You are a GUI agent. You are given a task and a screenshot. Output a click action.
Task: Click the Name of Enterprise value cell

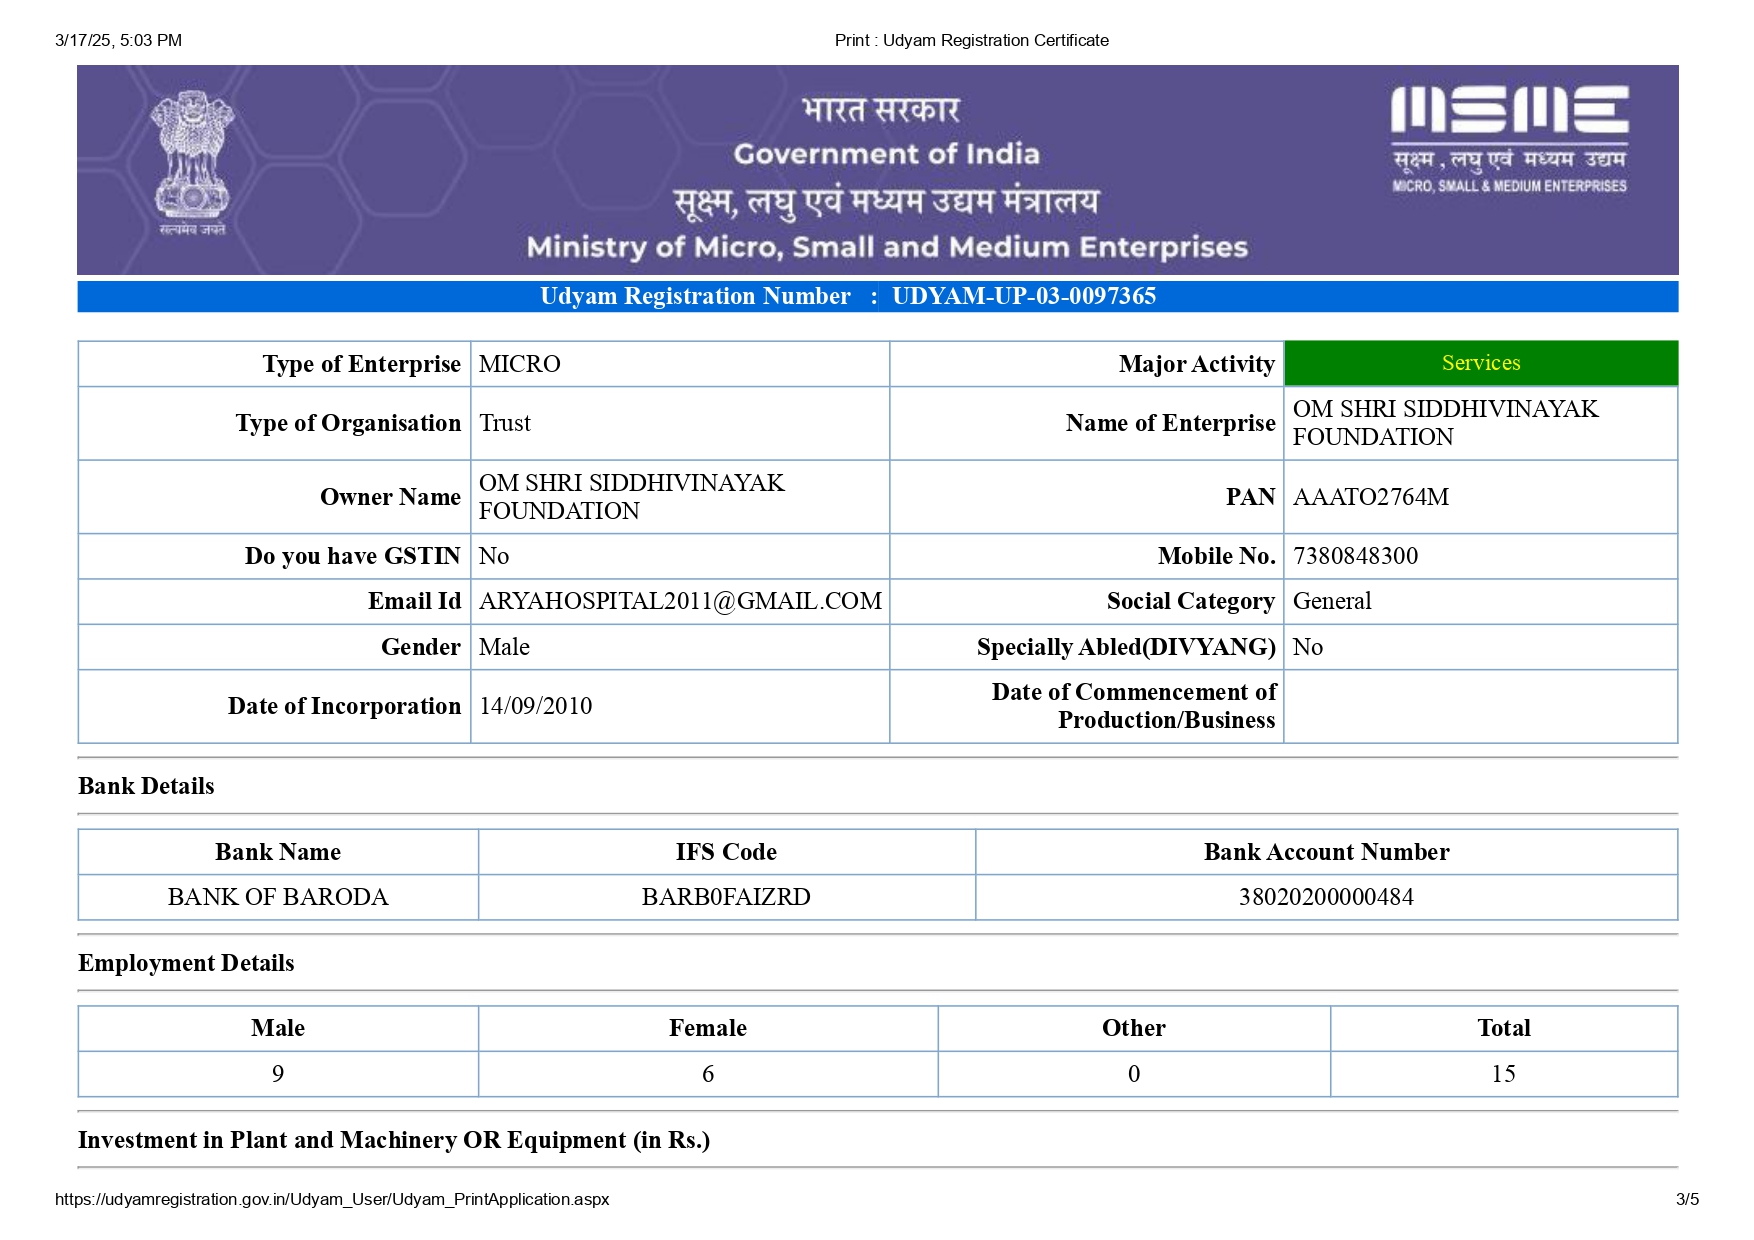tap(1480, 423)
